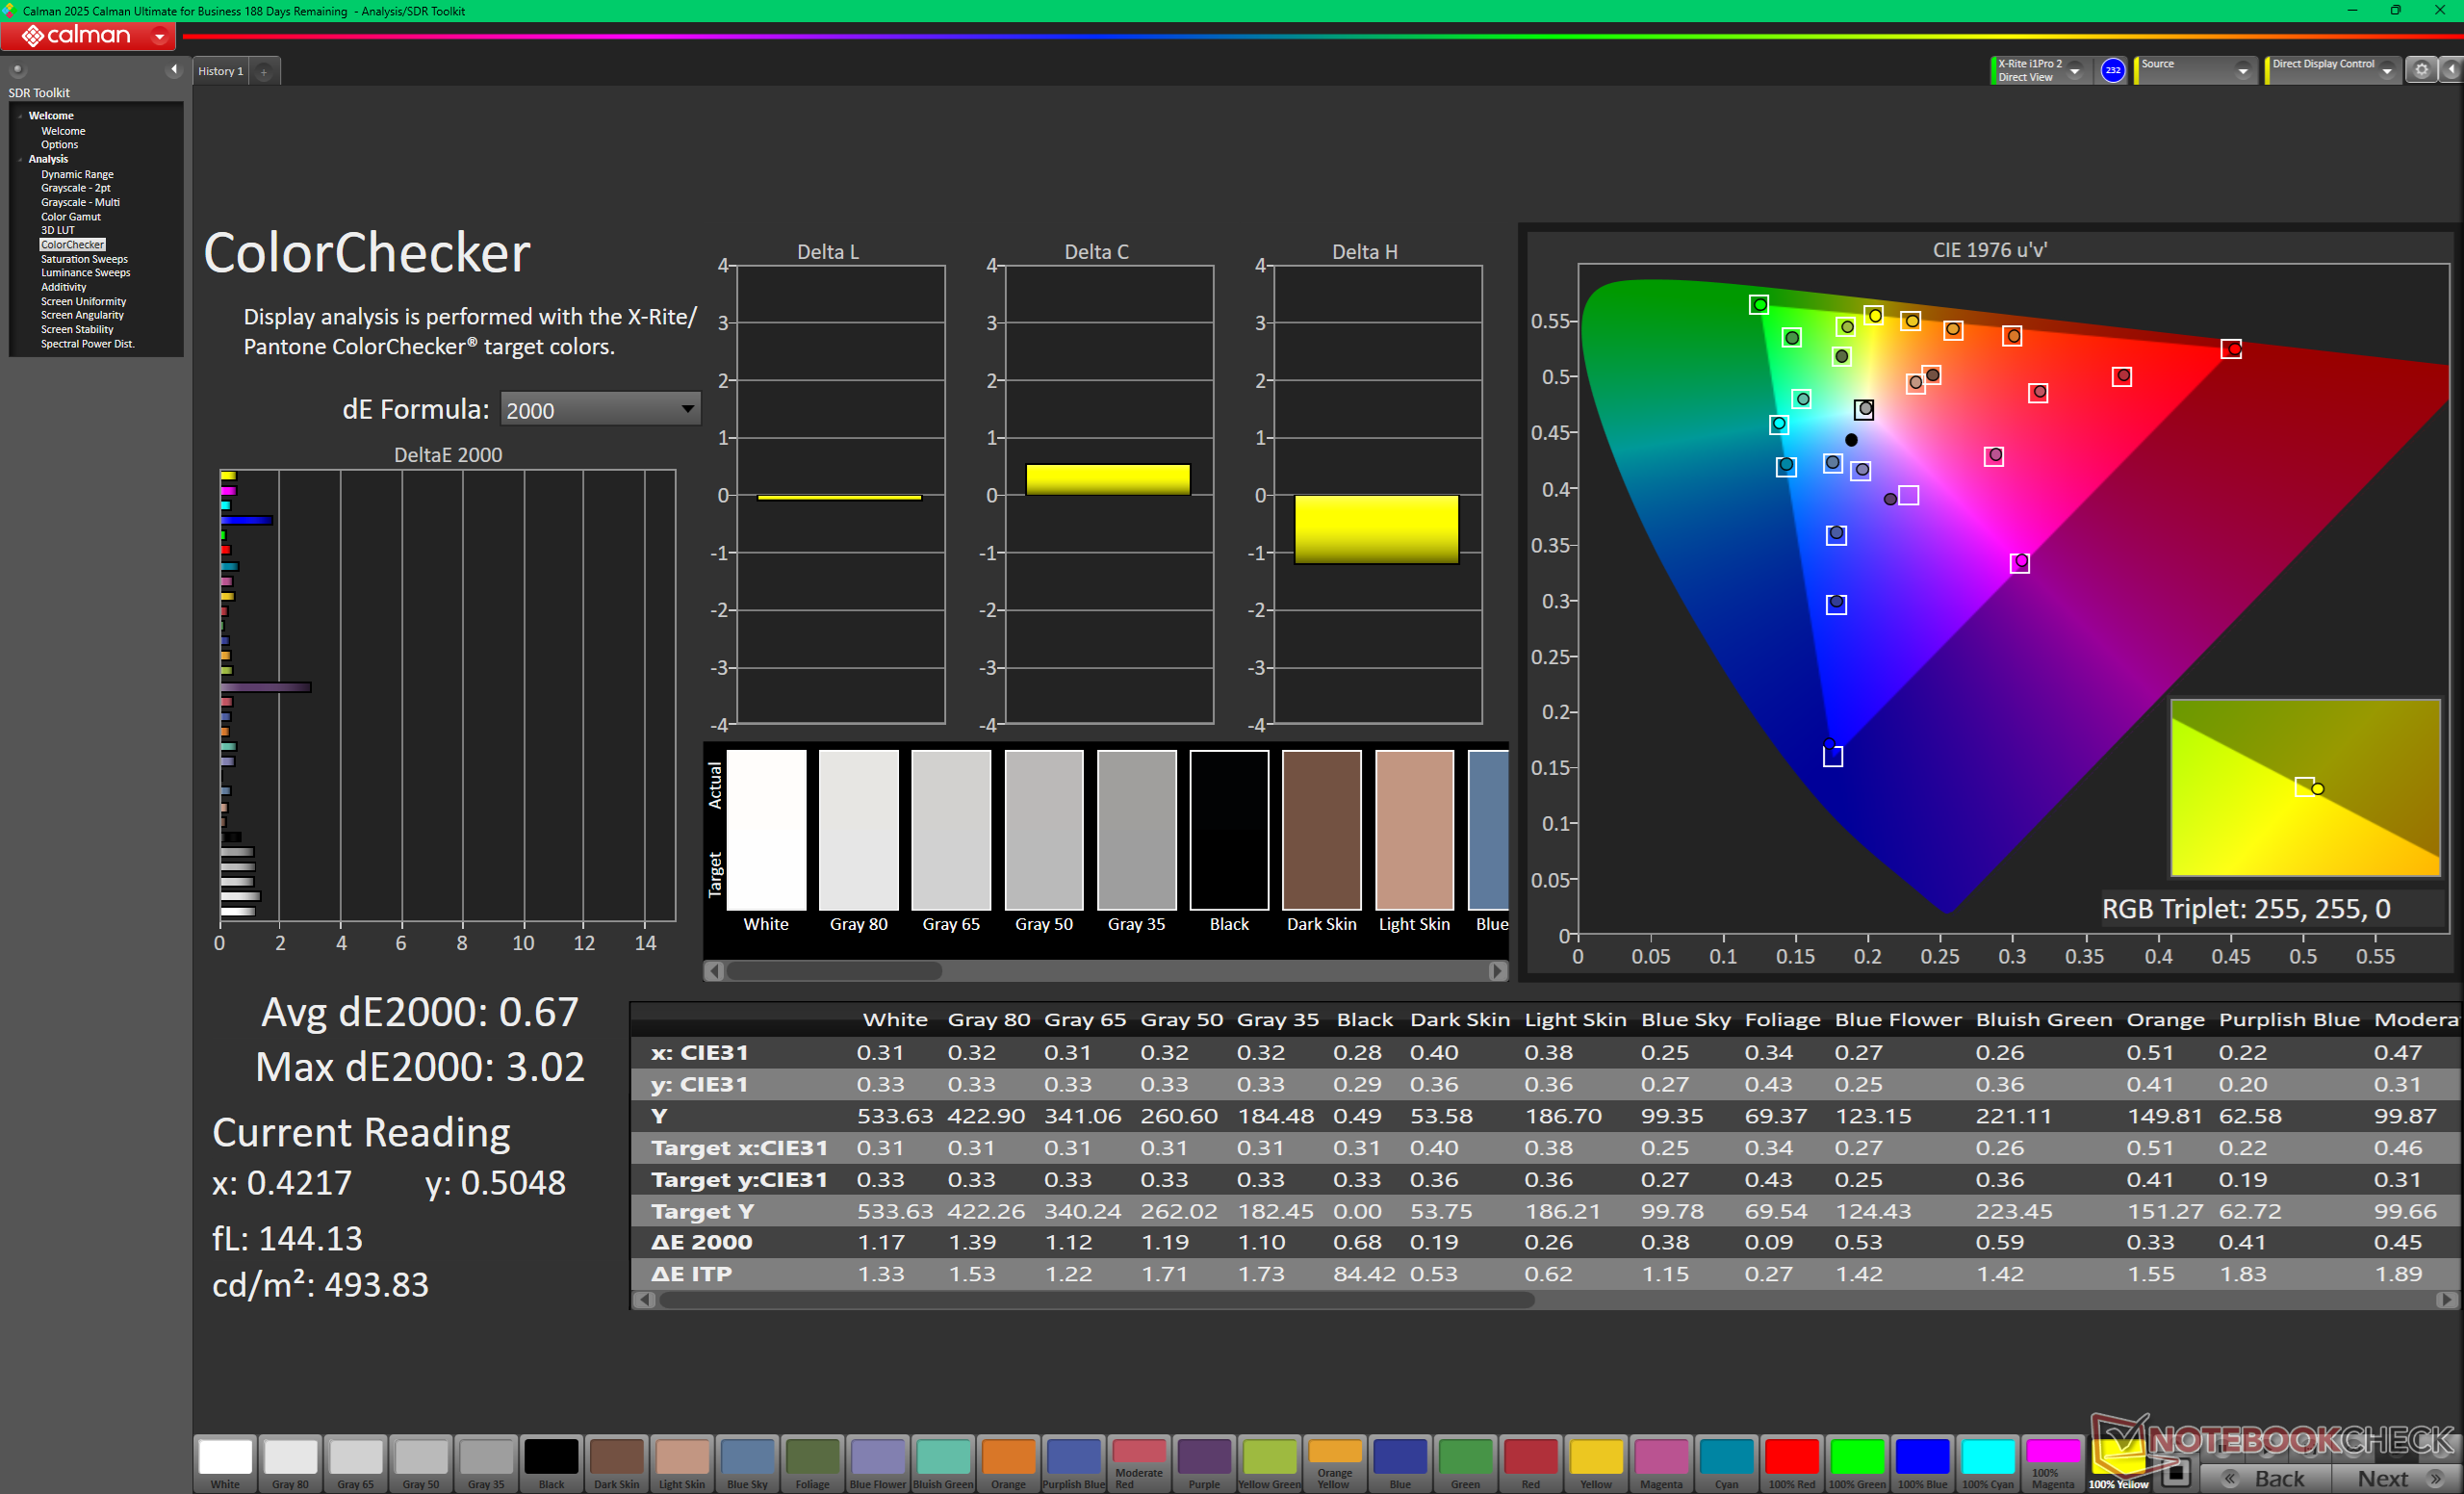The width and height of the screenshot is (2464, 1494).
Task: Open Grayscale - Multi analysis page
Action: pyautogui.click(x=80, y=202)
